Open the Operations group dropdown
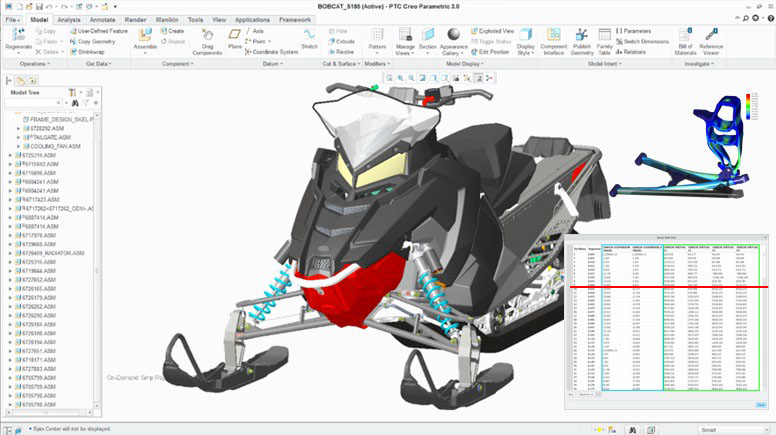 point(35,64)
